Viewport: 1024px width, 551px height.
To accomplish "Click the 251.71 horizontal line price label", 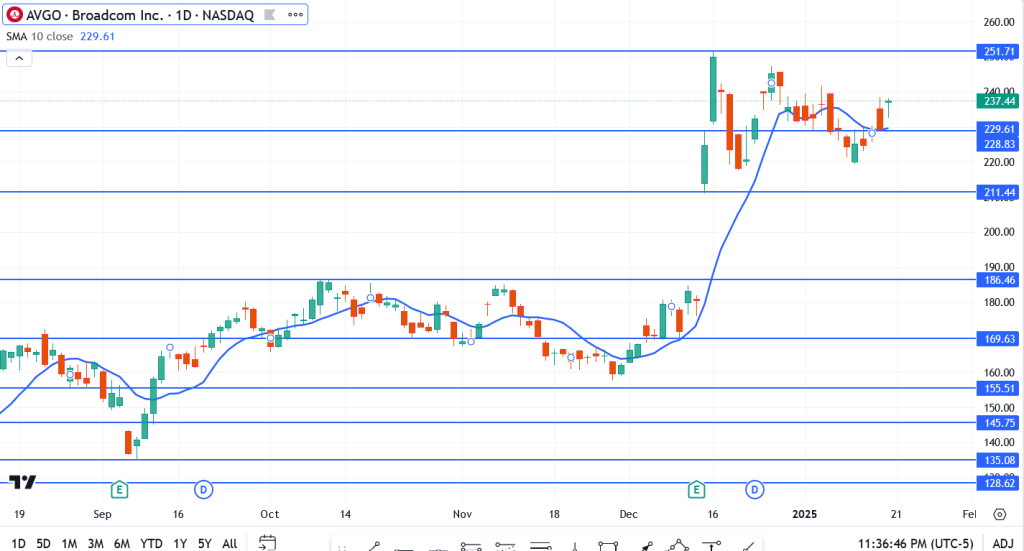I will click(1000, 50).
